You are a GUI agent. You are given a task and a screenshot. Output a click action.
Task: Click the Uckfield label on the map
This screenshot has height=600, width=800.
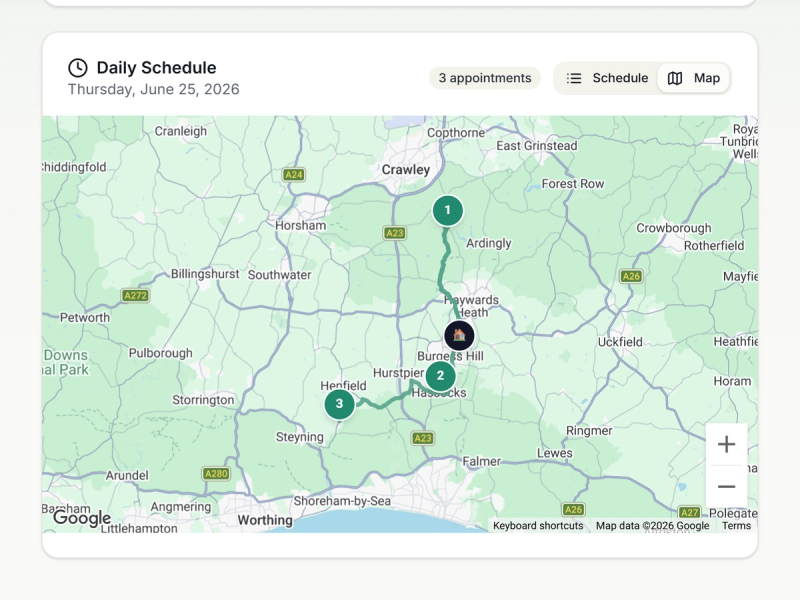tap(620, 342)
